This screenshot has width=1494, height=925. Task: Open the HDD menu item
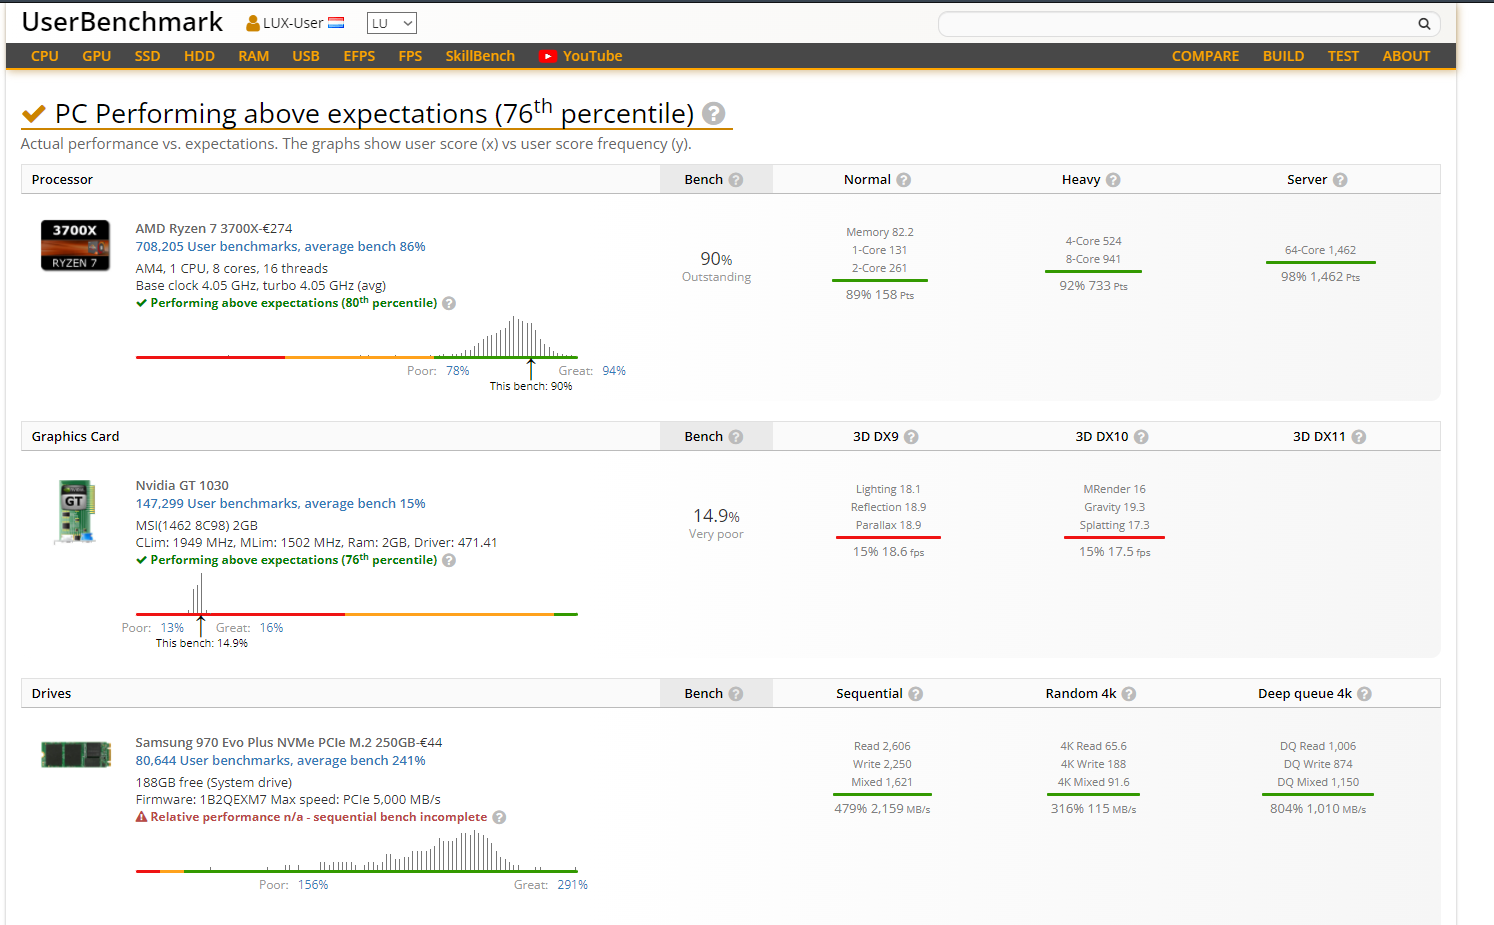pyautogui.click(x=199, y=56)
